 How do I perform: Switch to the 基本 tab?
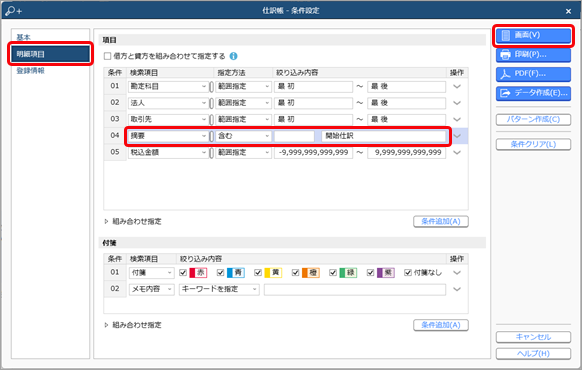23,37
